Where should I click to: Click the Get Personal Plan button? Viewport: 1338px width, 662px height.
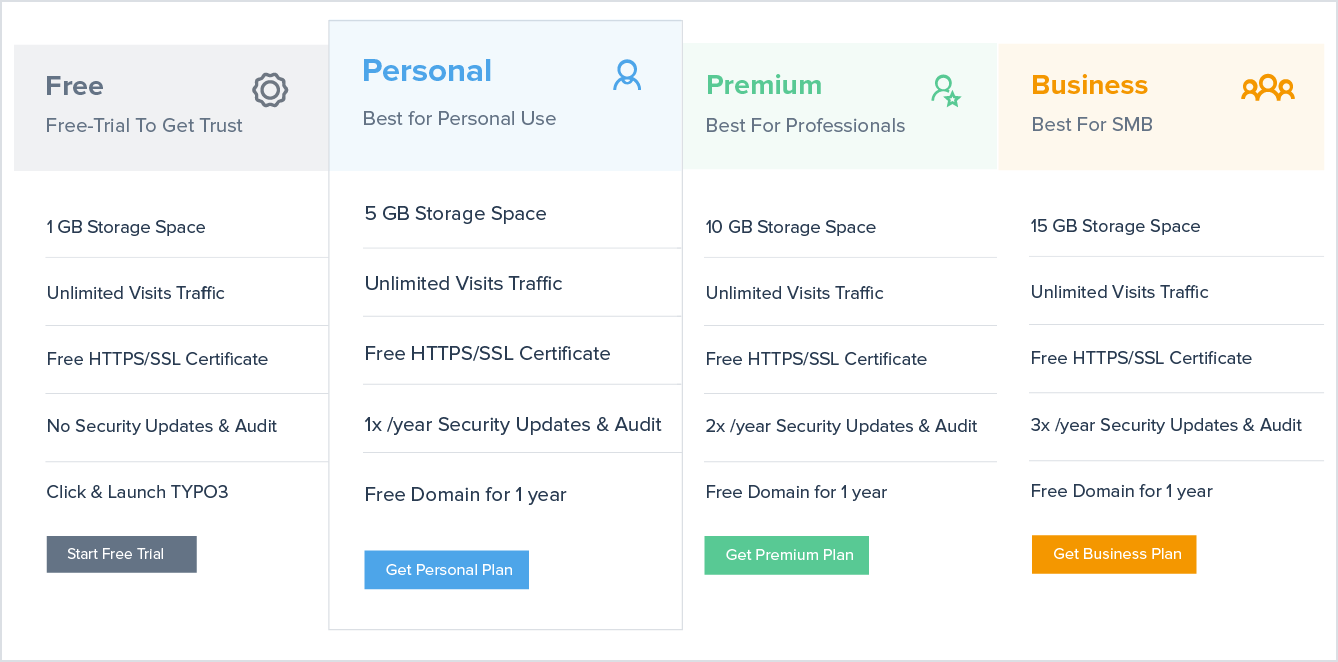pyautogui.click(x=446, y=569)
